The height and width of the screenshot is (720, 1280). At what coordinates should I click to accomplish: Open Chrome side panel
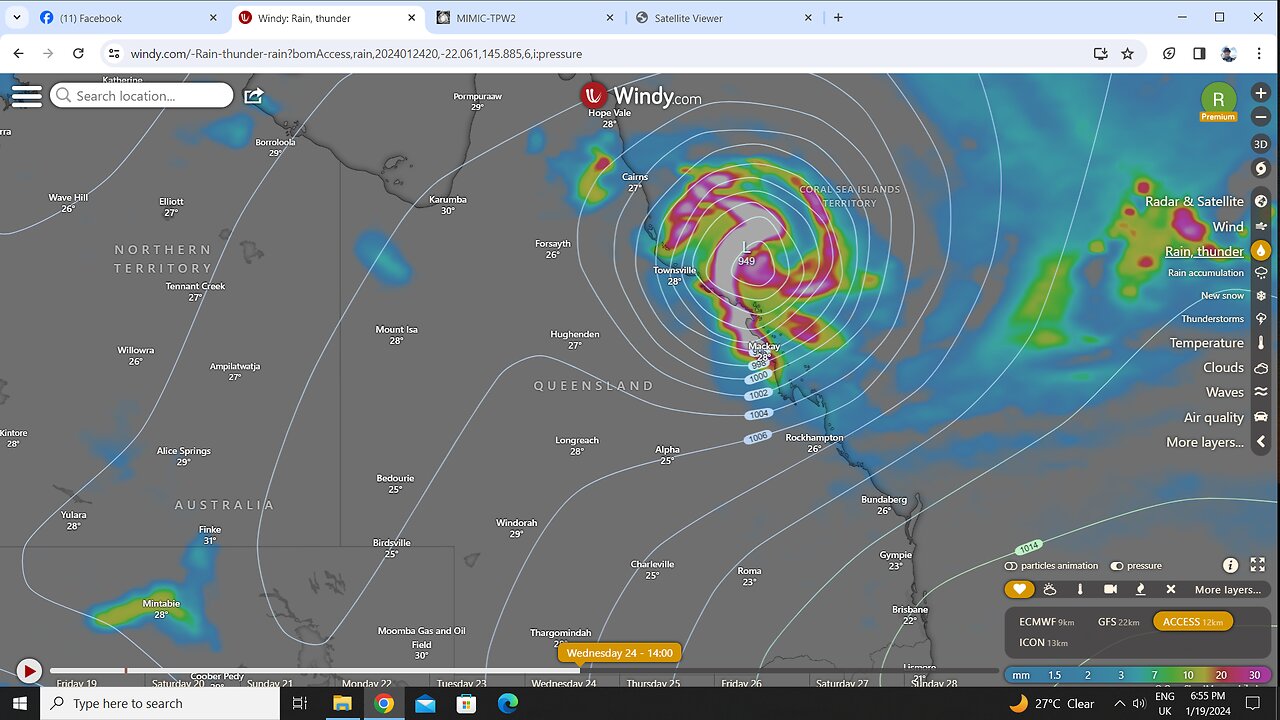(x=1199, y=54)
